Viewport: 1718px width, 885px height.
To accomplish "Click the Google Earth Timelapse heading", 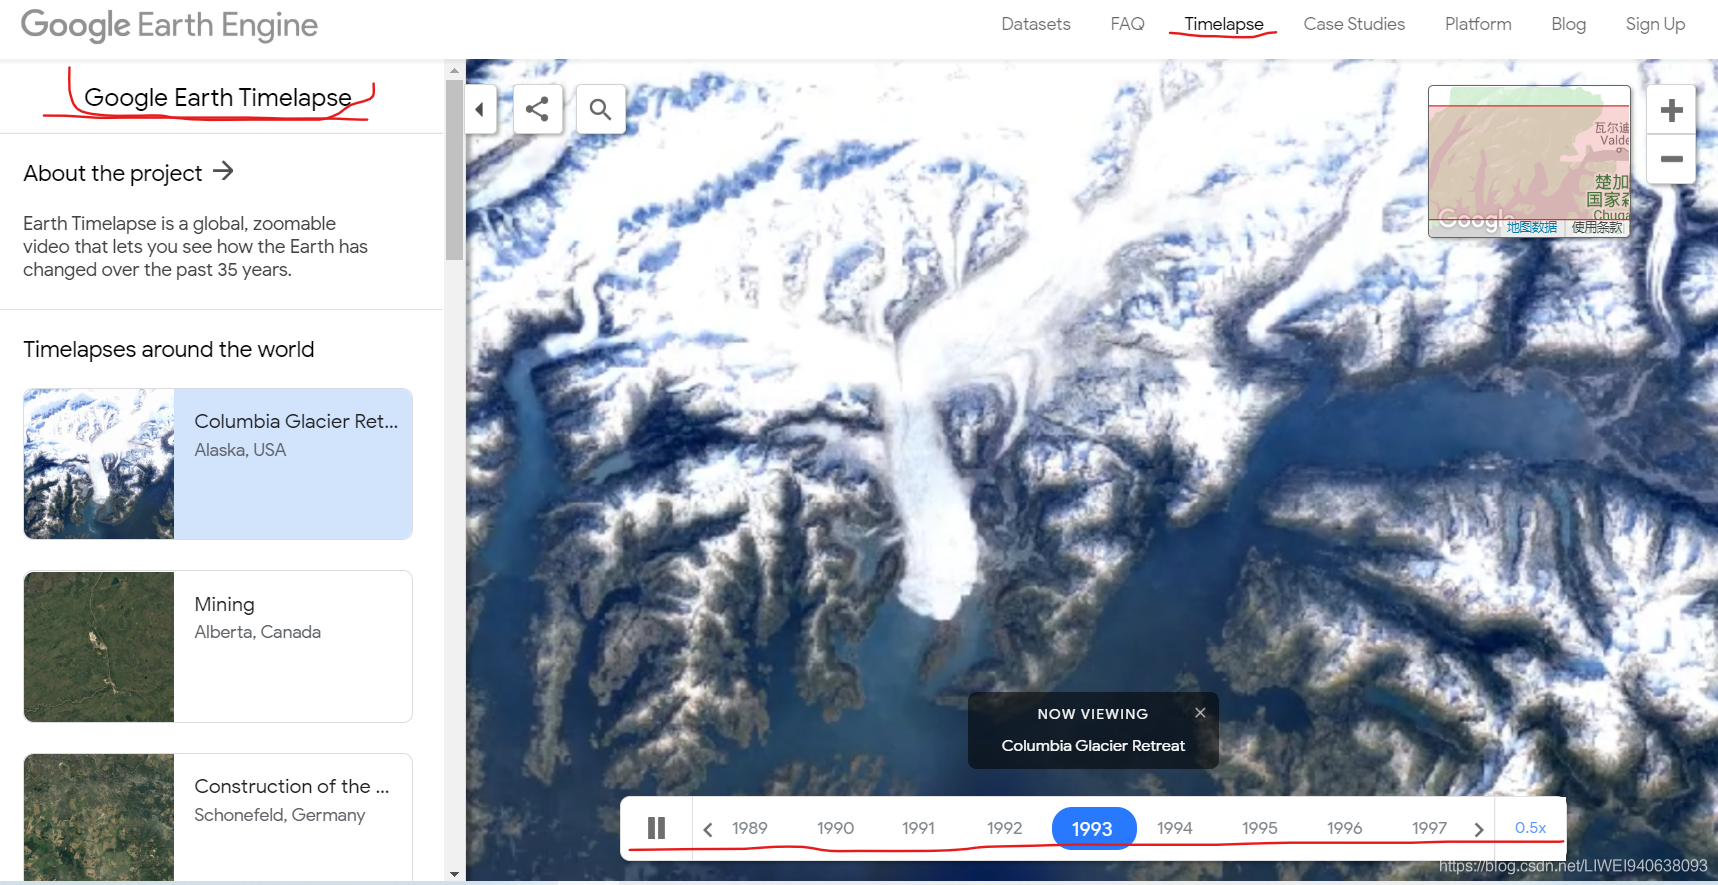I will pyautogui.click(x=218, y=97).
